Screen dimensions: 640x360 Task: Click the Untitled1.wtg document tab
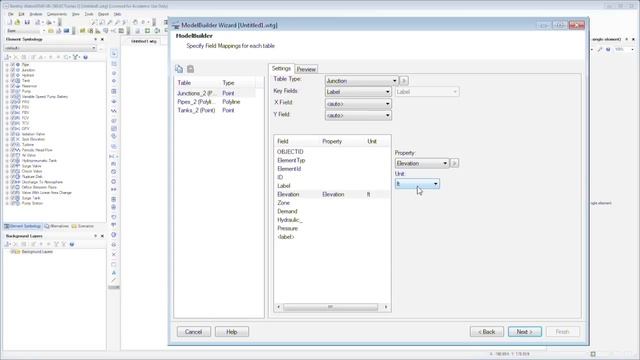144,41
